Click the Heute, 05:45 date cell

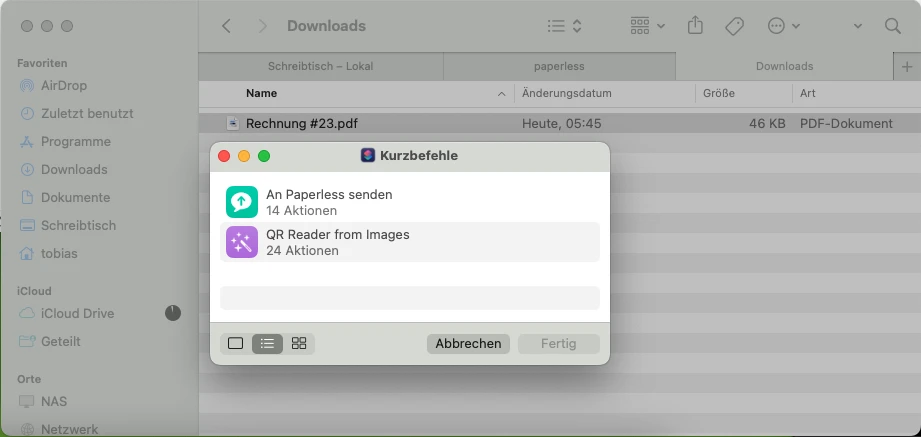click(562, 124)
